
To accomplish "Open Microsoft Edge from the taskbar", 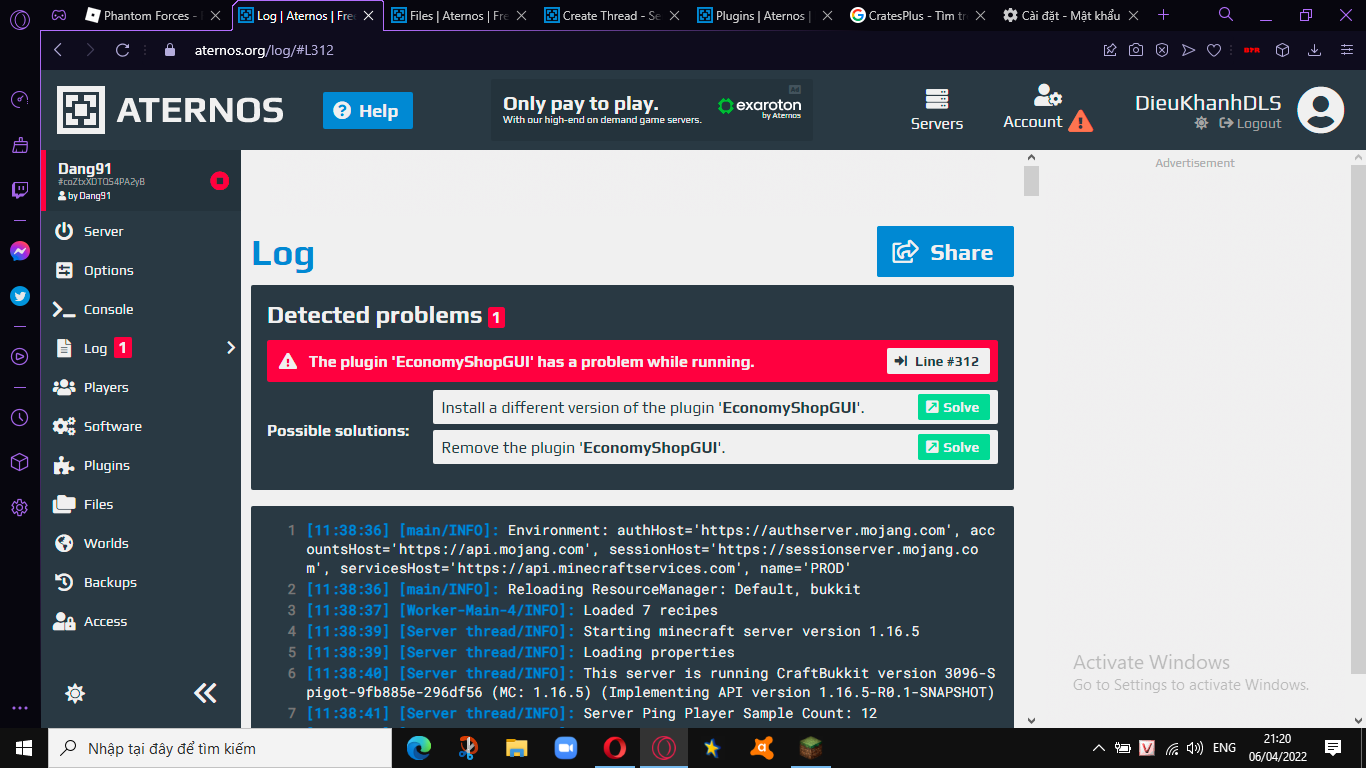I will [419, 748].
